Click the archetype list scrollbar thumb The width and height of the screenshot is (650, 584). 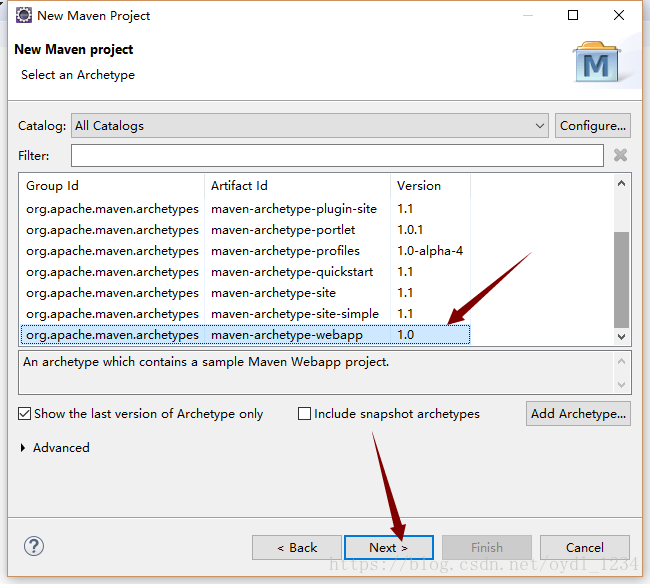point(621,280)
